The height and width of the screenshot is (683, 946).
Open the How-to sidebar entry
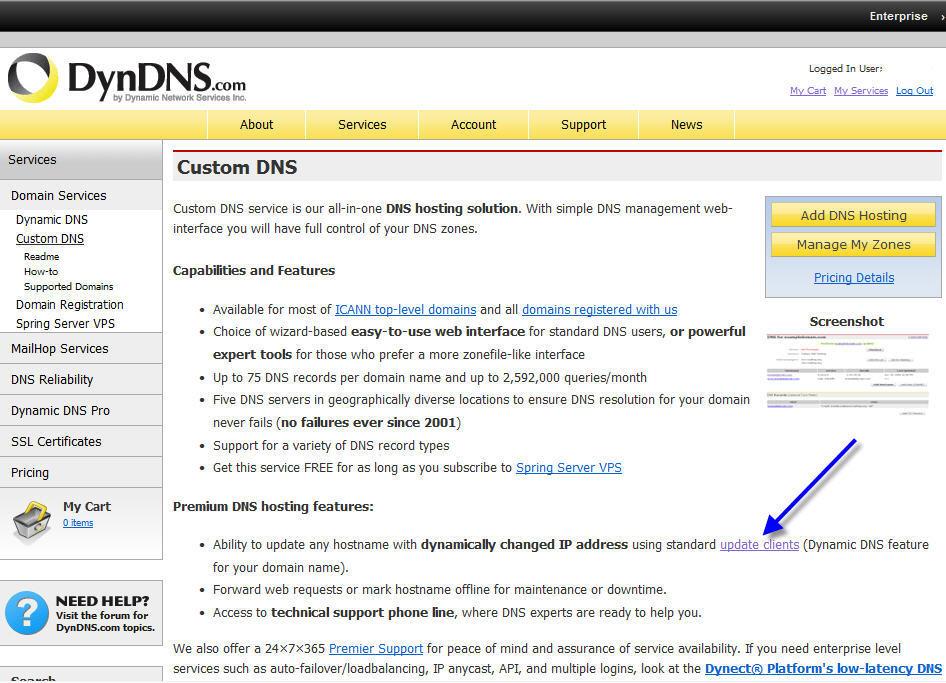click(x=41, y=272)
